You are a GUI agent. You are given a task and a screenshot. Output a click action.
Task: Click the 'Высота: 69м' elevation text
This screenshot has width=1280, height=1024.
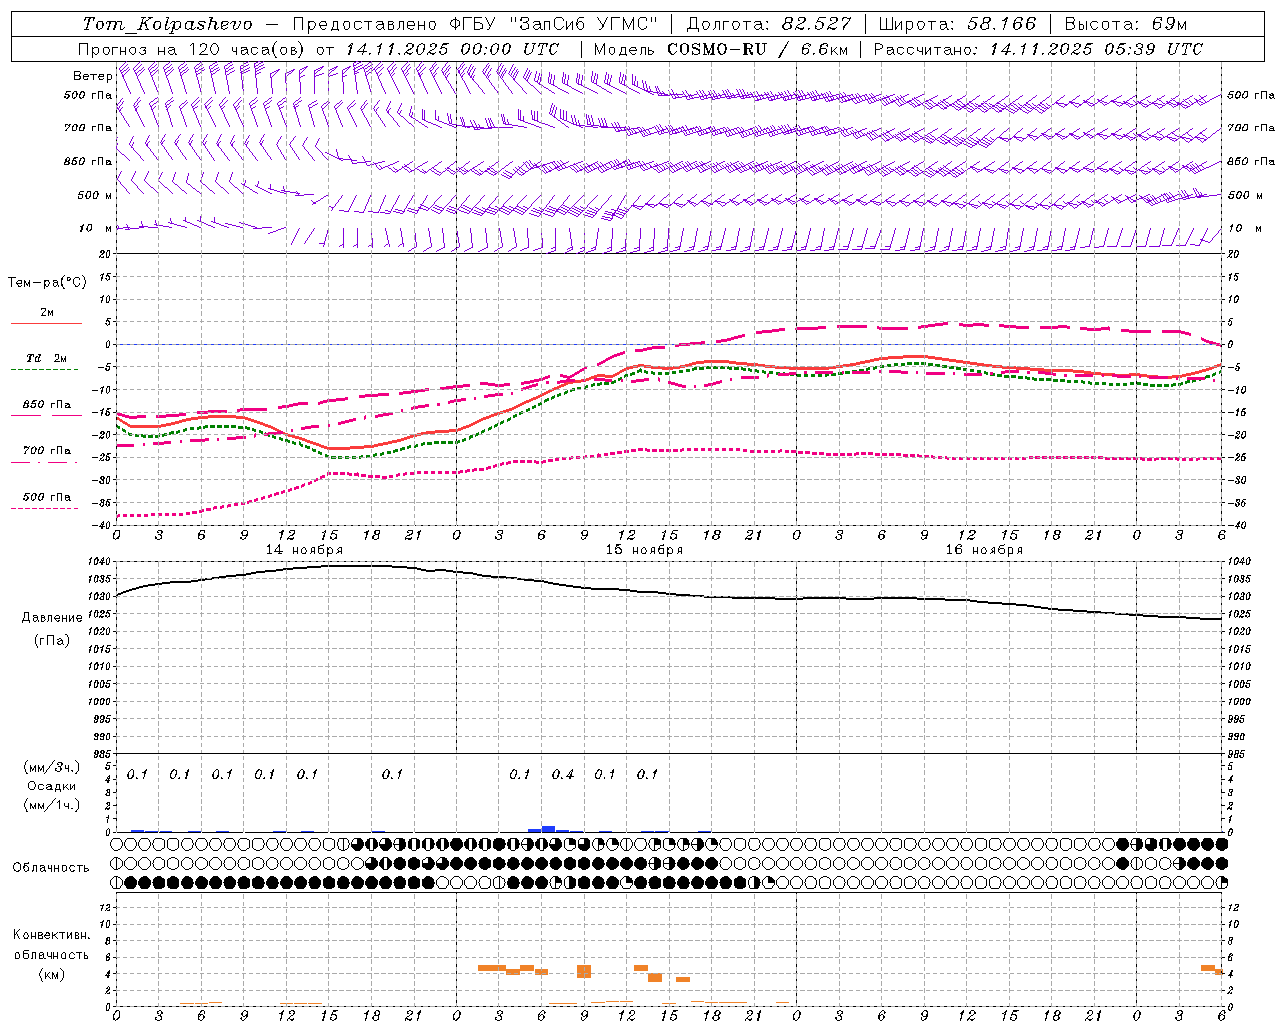(x=1125, y=24)
